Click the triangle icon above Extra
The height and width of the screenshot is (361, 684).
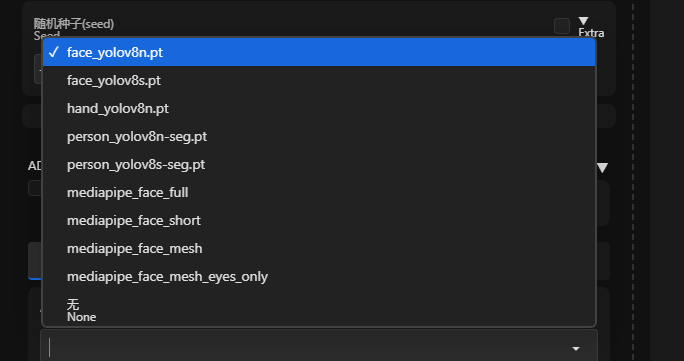583,21
